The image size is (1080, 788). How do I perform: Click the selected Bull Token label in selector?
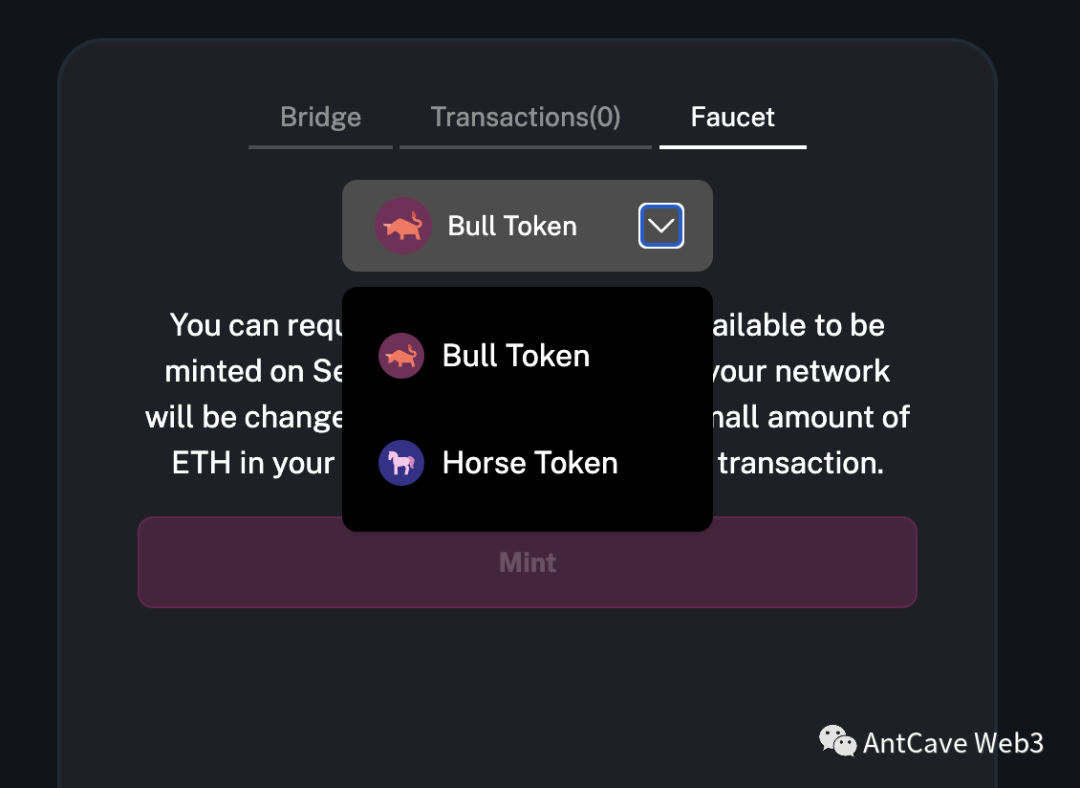(x=512, y=226)
